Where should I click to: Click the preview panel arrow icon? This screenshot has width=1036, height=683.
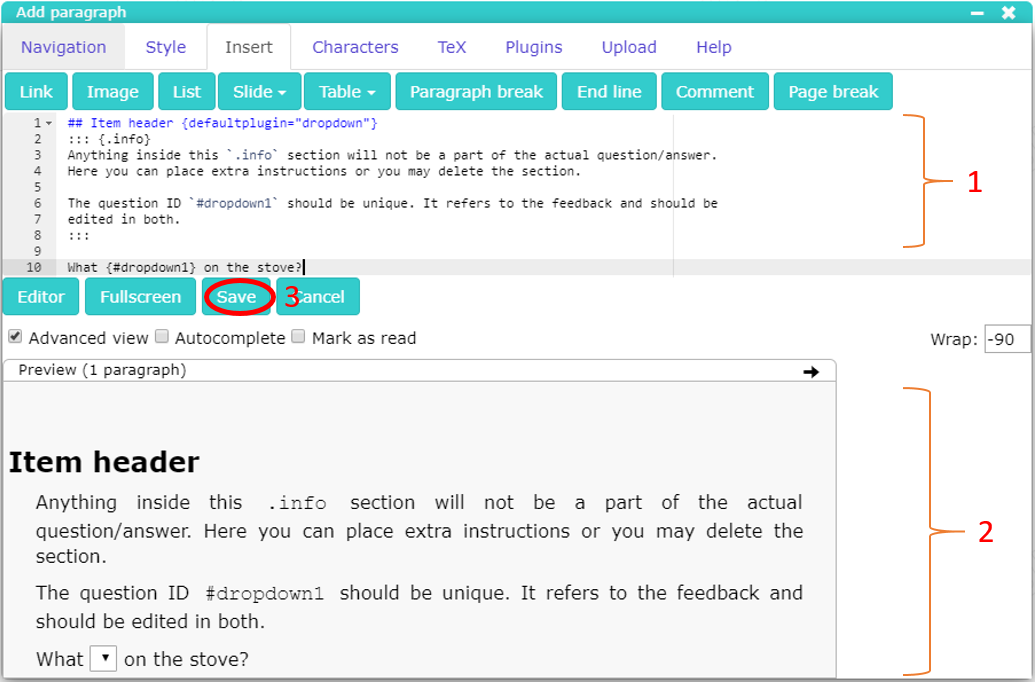(811, 371)
